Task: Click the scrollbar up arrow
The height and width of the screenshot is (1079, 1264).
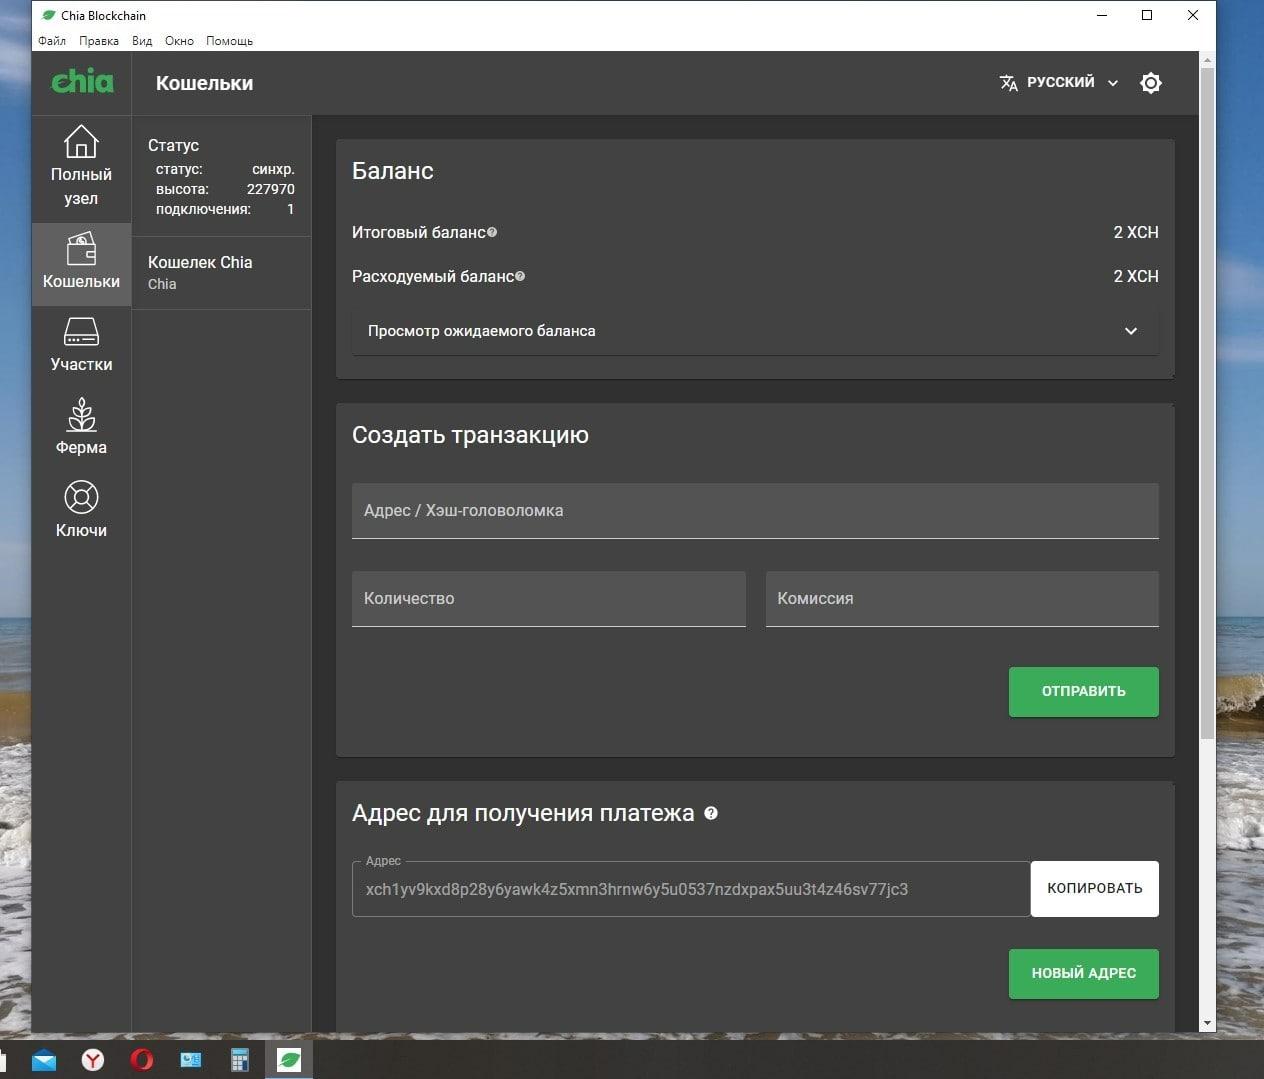Action: tap(1207, 60)
